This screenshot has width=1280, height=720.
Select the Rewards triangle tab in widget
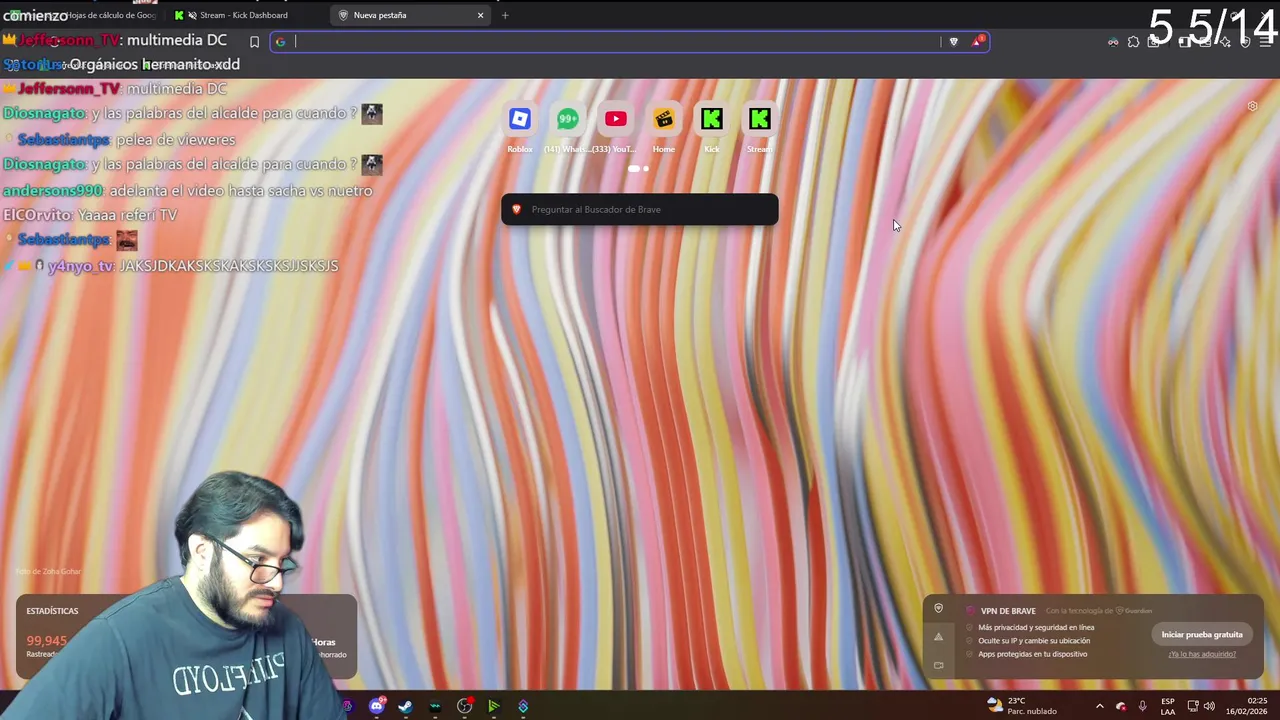coord(938,637)
